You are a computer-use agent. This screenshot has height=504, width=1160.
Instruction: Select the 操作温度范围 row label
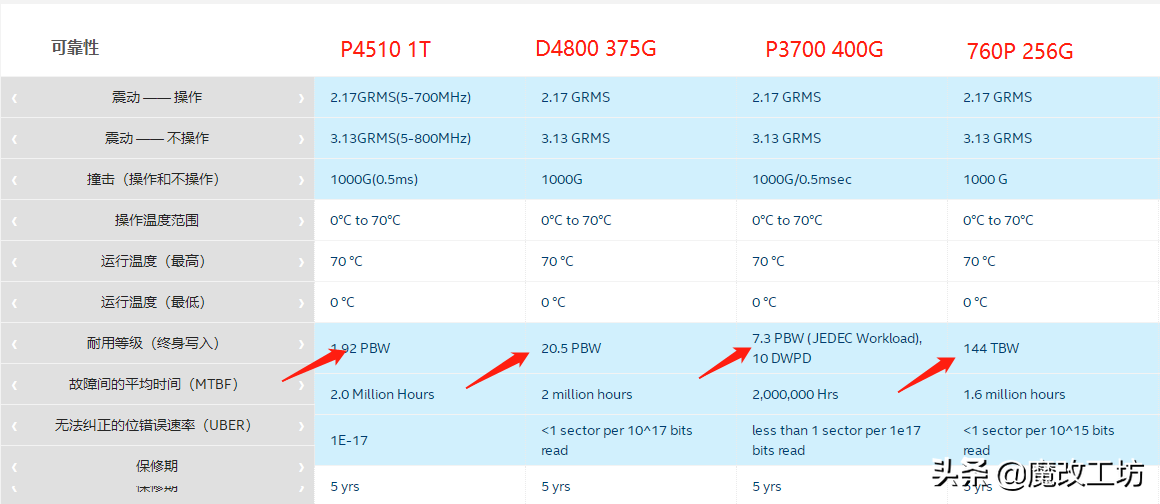157,221
